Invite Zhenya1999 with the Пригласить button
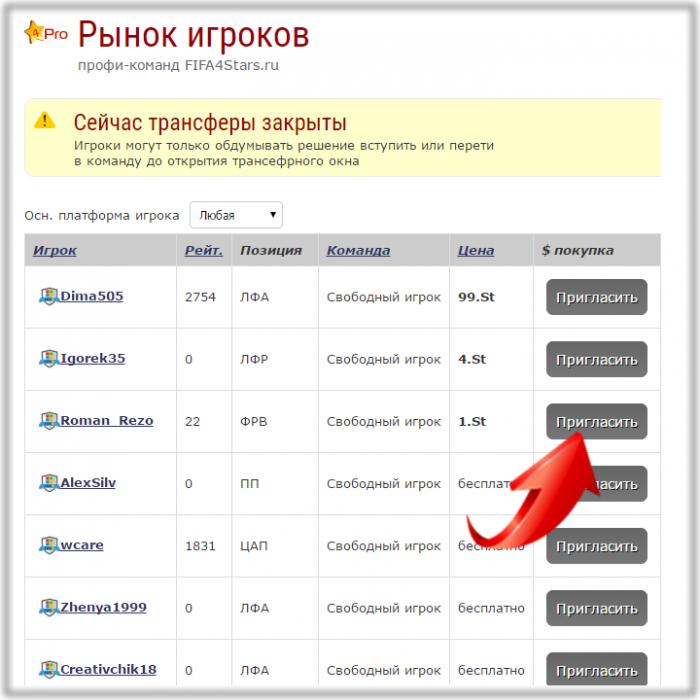This screenshot has height=700, width=700. click(596, 608)
